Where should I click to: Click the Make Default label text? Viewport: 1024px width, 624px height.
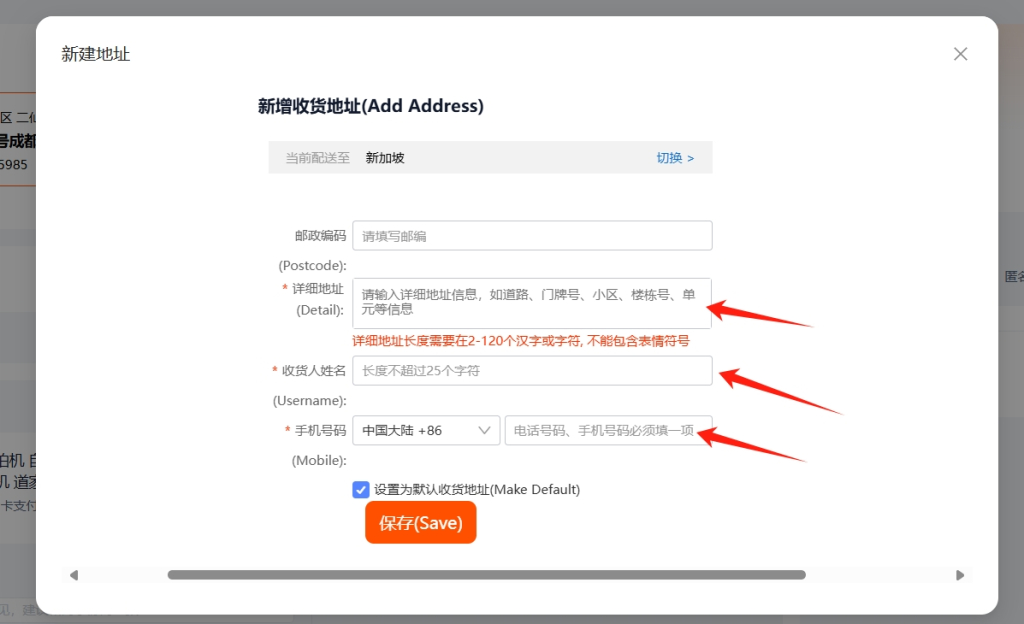pos(535,490)
